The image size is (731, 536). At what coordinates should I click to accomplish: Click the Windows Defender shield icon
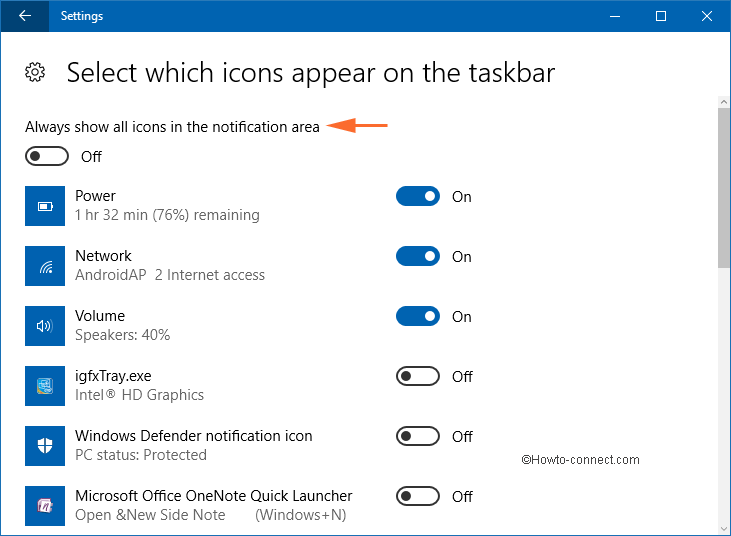(45, 446)
